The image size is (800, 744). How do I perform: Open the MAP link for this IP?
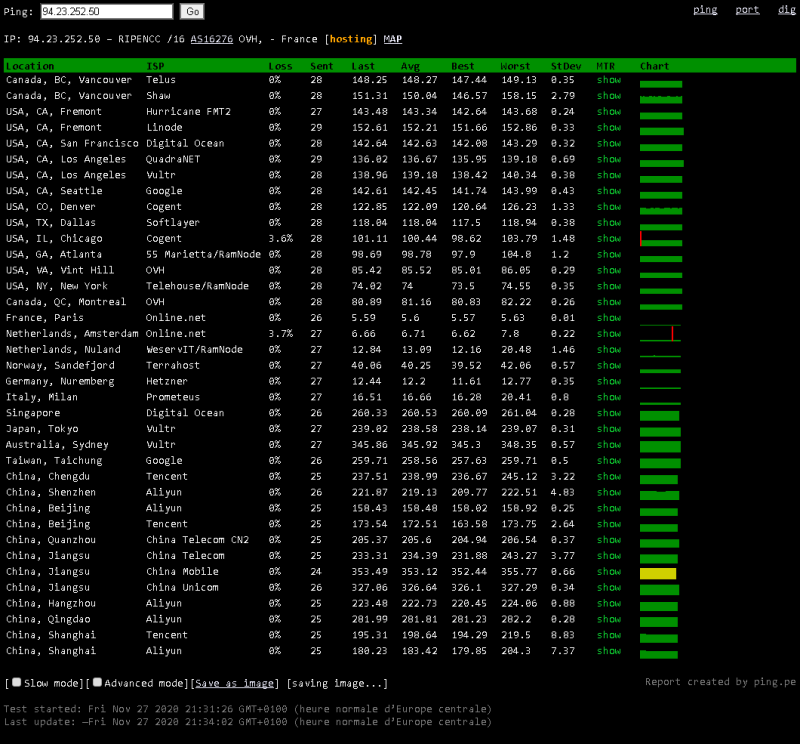(393, 39)
